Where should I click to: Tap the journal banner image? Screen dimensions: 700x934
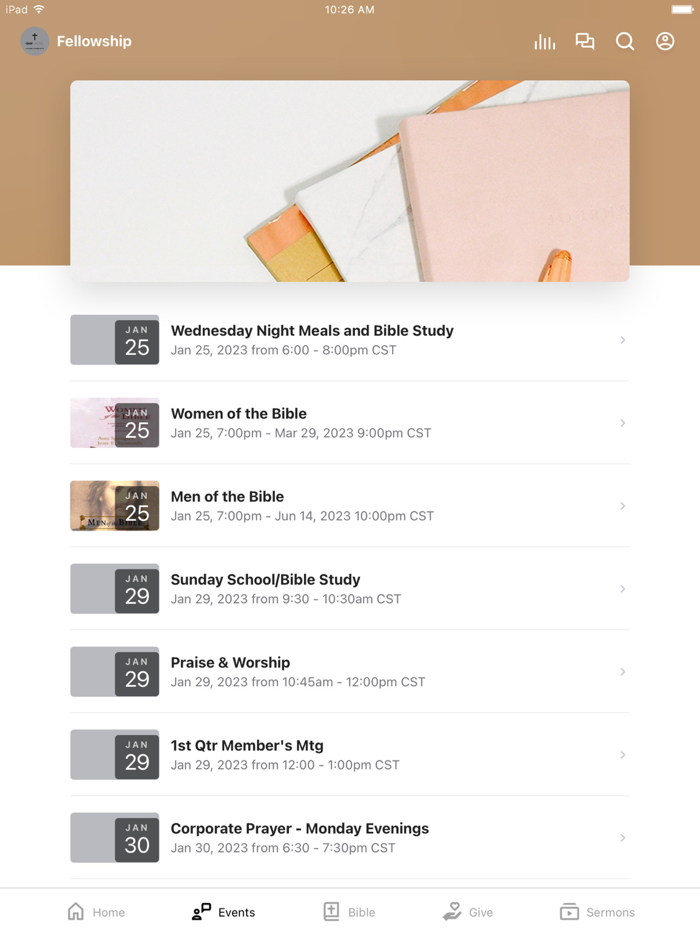(350, 181)
